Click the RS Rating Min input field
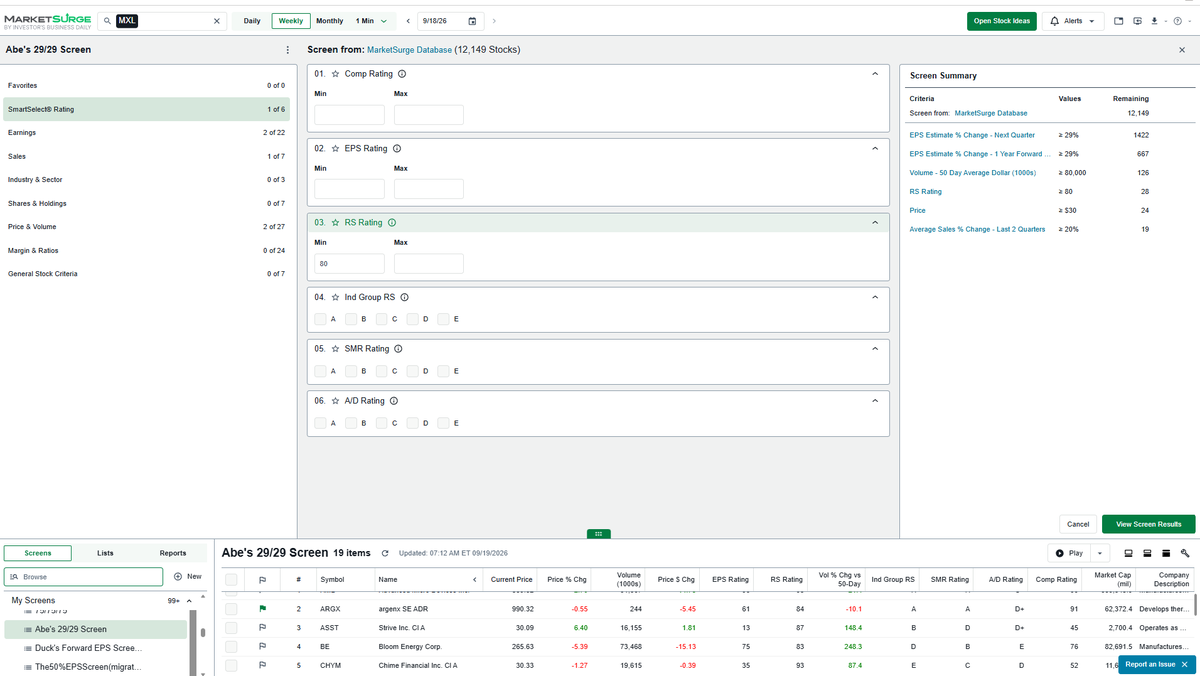This screenshot has width=1200, height=676. (x=349, y=264)
